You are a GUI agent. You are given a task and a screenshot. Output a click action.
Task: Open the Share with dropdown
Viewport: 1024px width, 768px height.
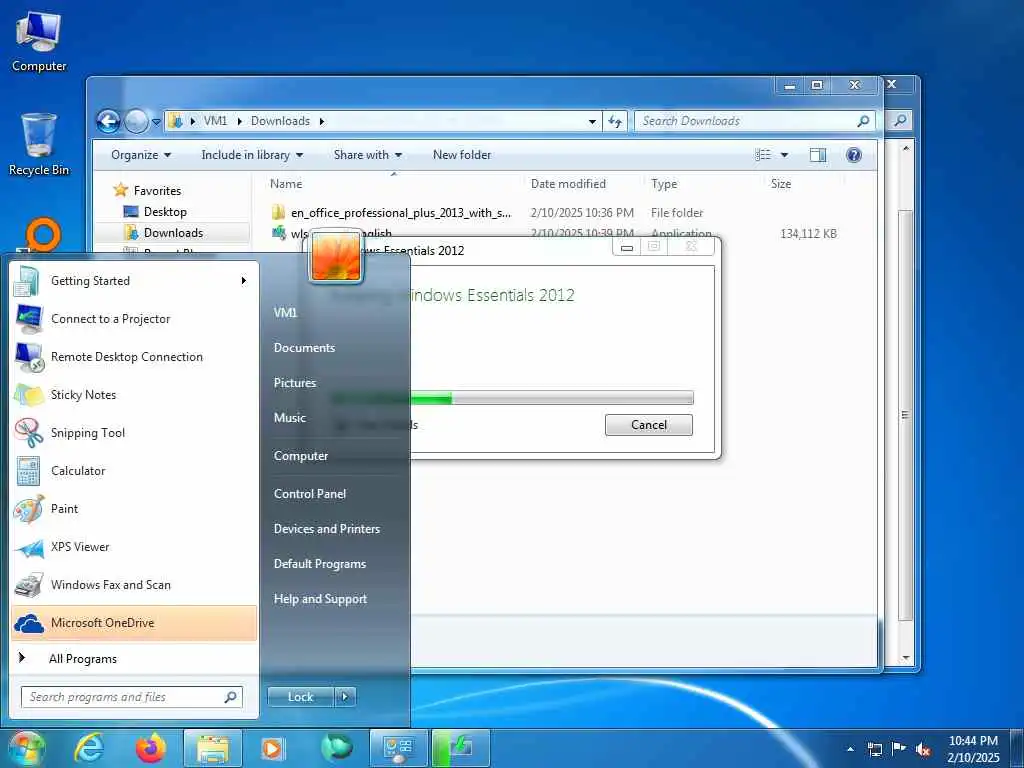pyautogui.click(x=368, y=155)
